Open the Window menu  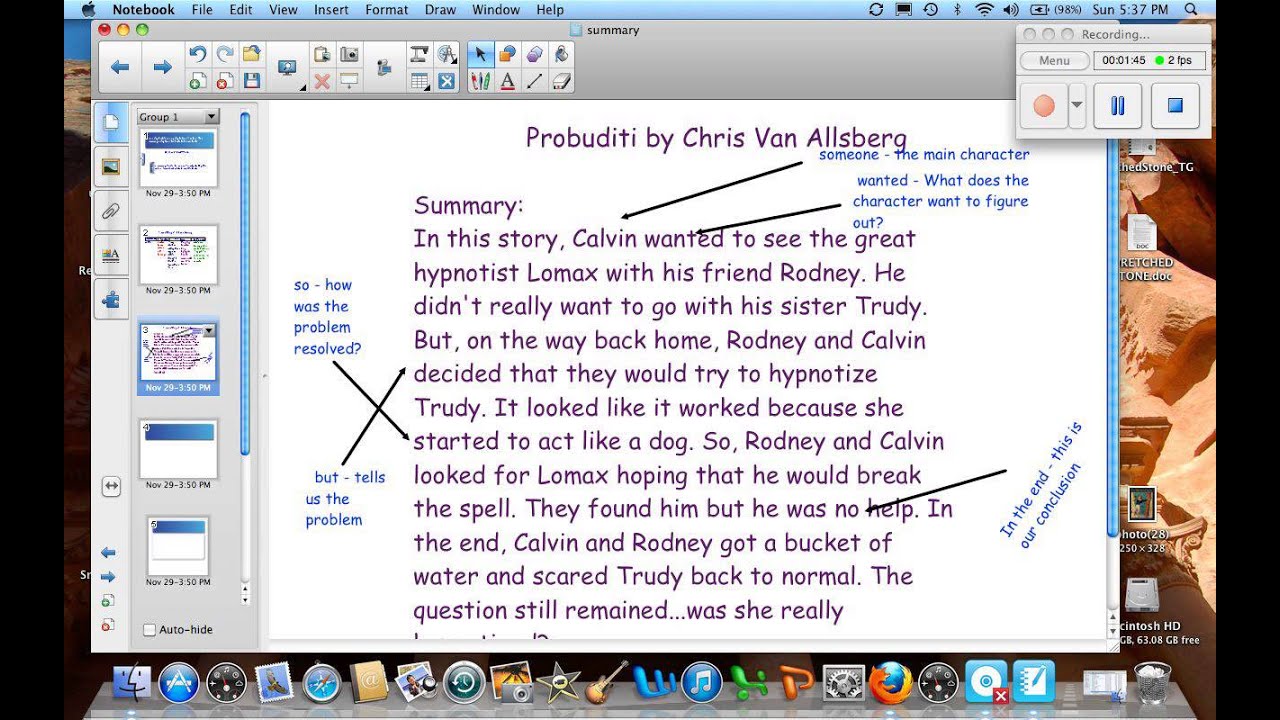click(495, 9)
